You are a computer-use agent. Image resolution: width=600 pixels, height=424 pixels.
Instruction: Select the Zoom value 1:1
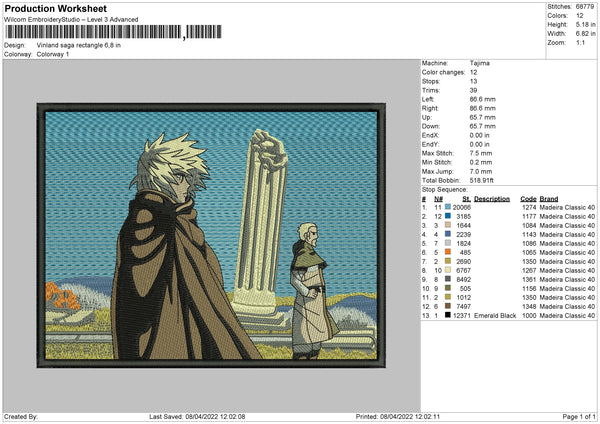(x=580, y=42)
